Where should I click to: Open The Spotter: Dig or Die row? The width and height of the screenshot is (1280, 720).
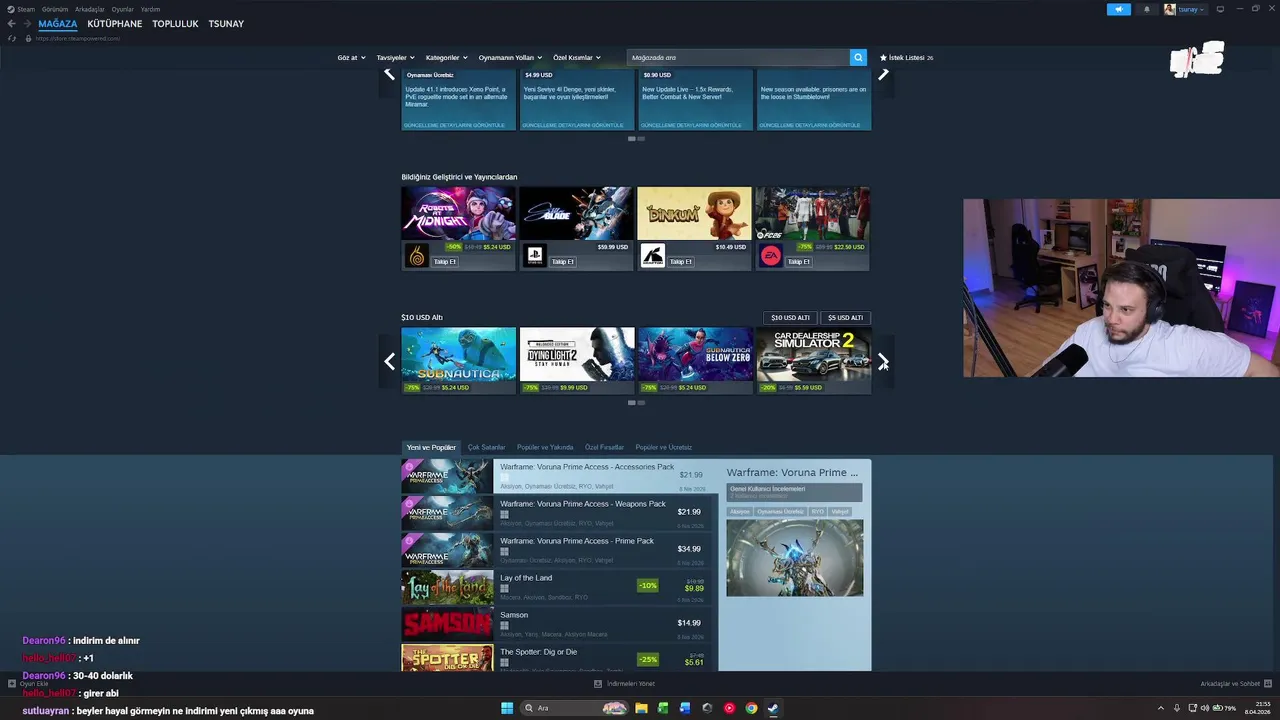pos(556,658)
